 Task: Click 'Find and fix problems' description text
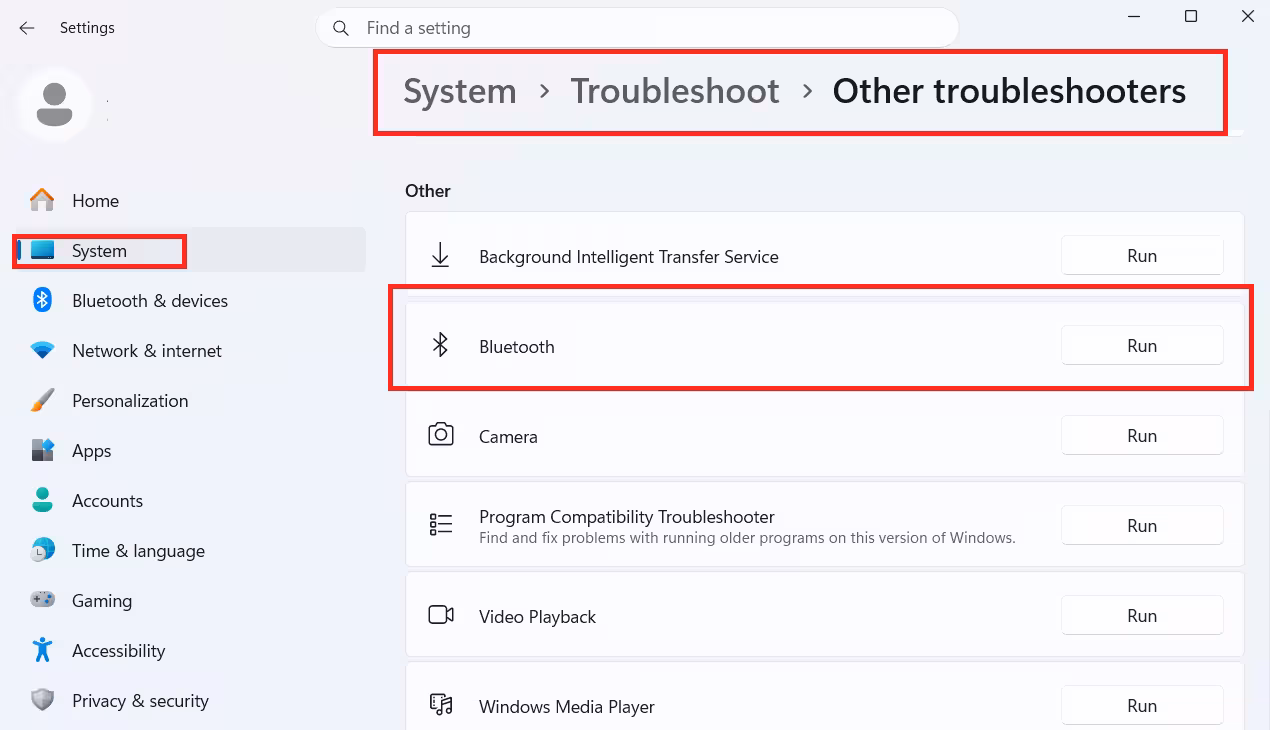click(x=747, y=538)
